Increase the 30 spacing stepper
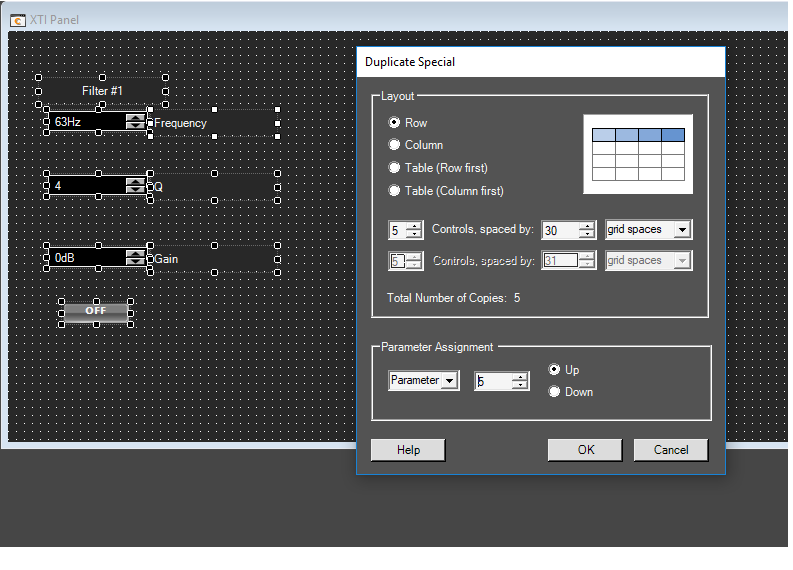Screen dimensions: 793x570 (587, 226)
